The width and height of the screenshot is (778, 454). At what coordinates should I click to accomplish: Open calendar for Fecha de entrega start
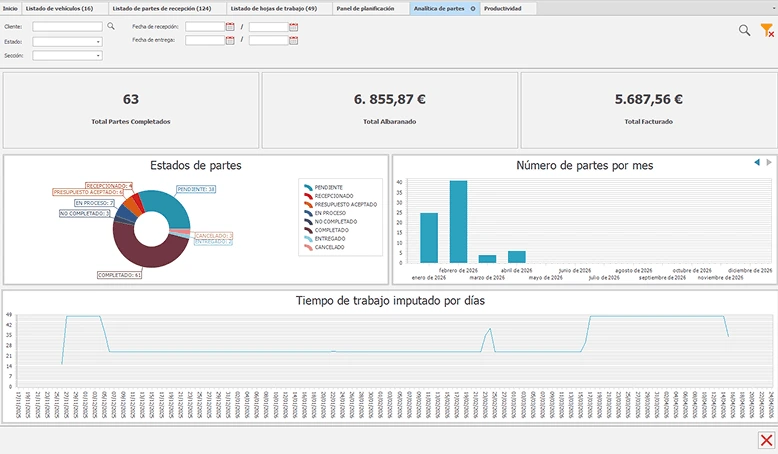point(230,40)
